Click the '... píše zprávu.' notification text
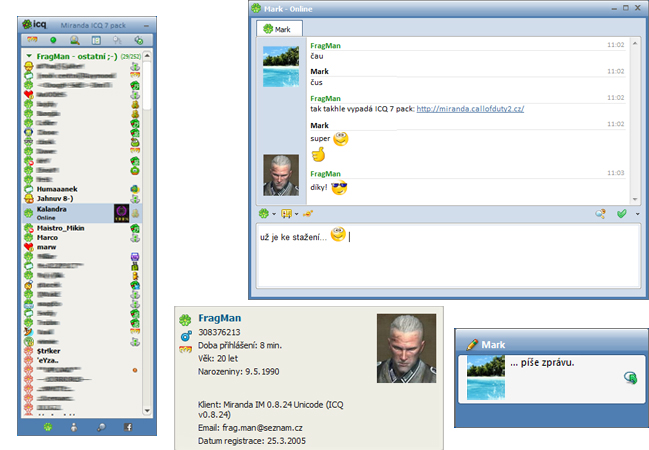Image resolution: width=649 pixels, height=450 pixels. click(x=542, y=363)
